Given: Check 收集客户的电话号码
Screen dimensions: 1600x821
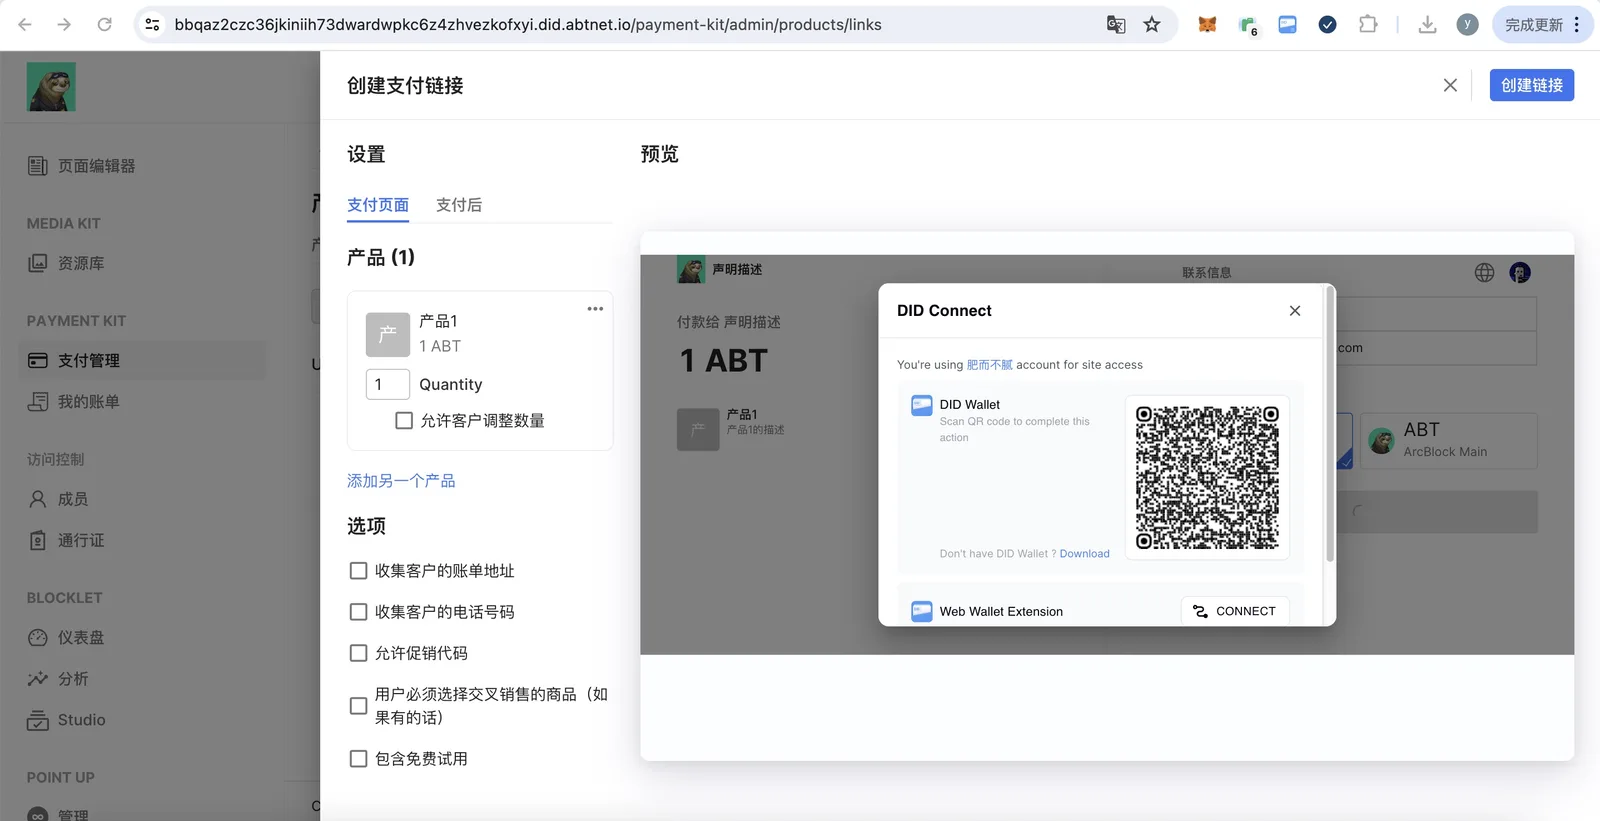Looking at the screenshot, I should click(x=358, y=612).
